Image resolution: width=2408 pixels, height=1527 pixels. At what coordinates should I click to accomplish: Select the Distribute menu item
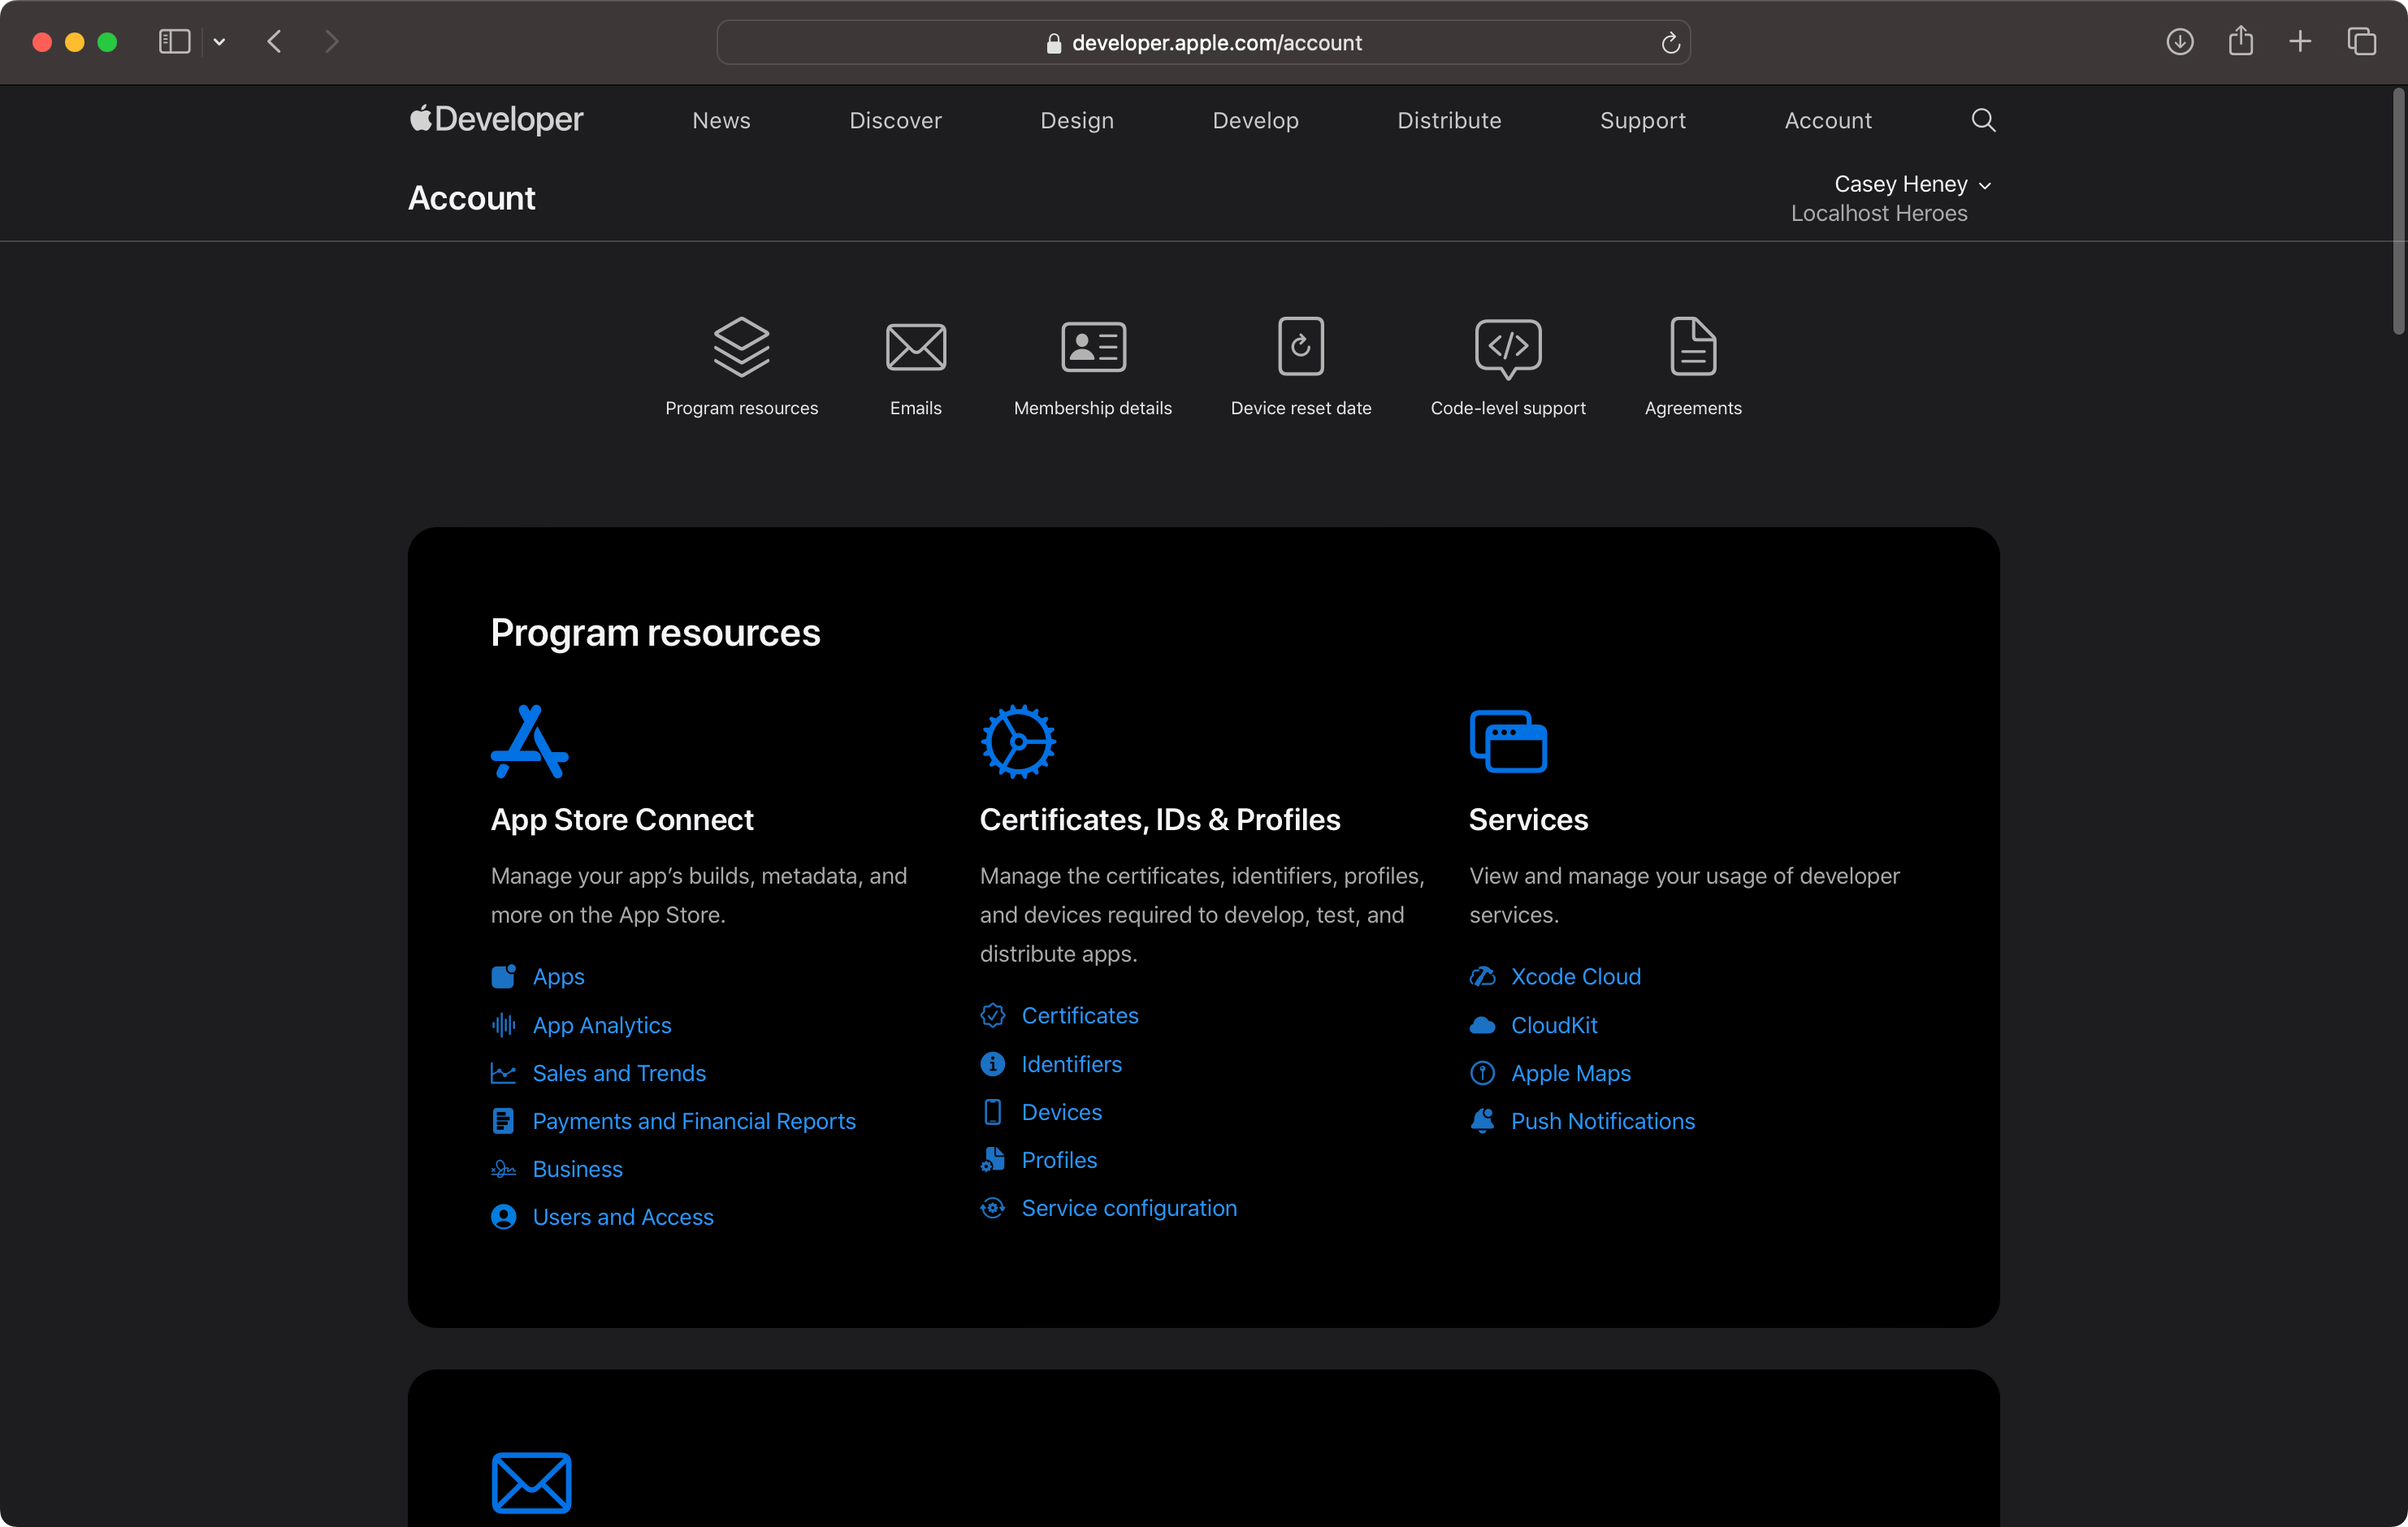(1448, 119)
